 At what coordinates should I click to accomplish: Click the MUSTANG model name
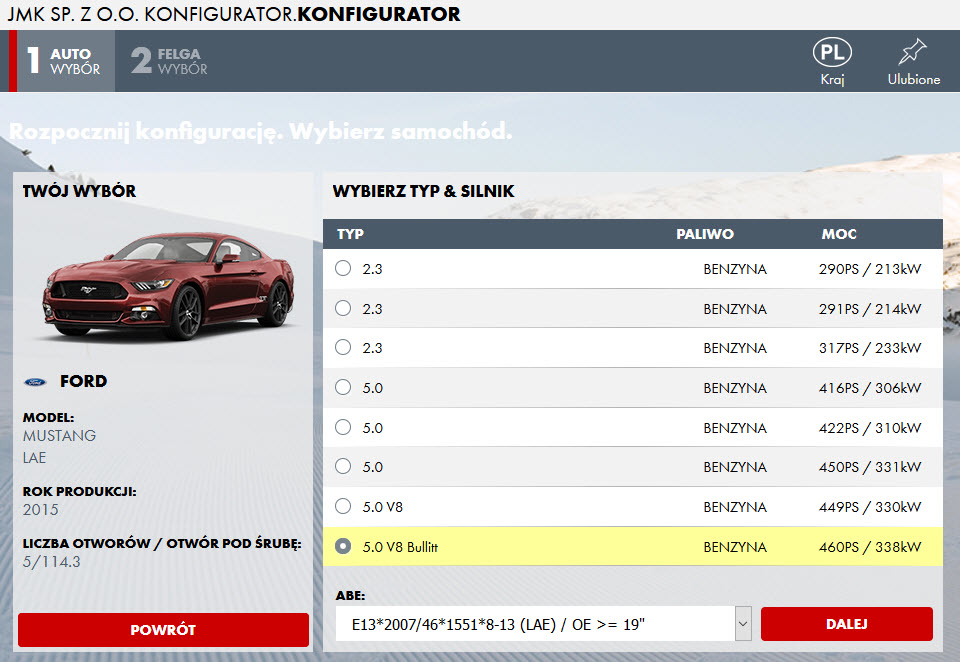59,435
